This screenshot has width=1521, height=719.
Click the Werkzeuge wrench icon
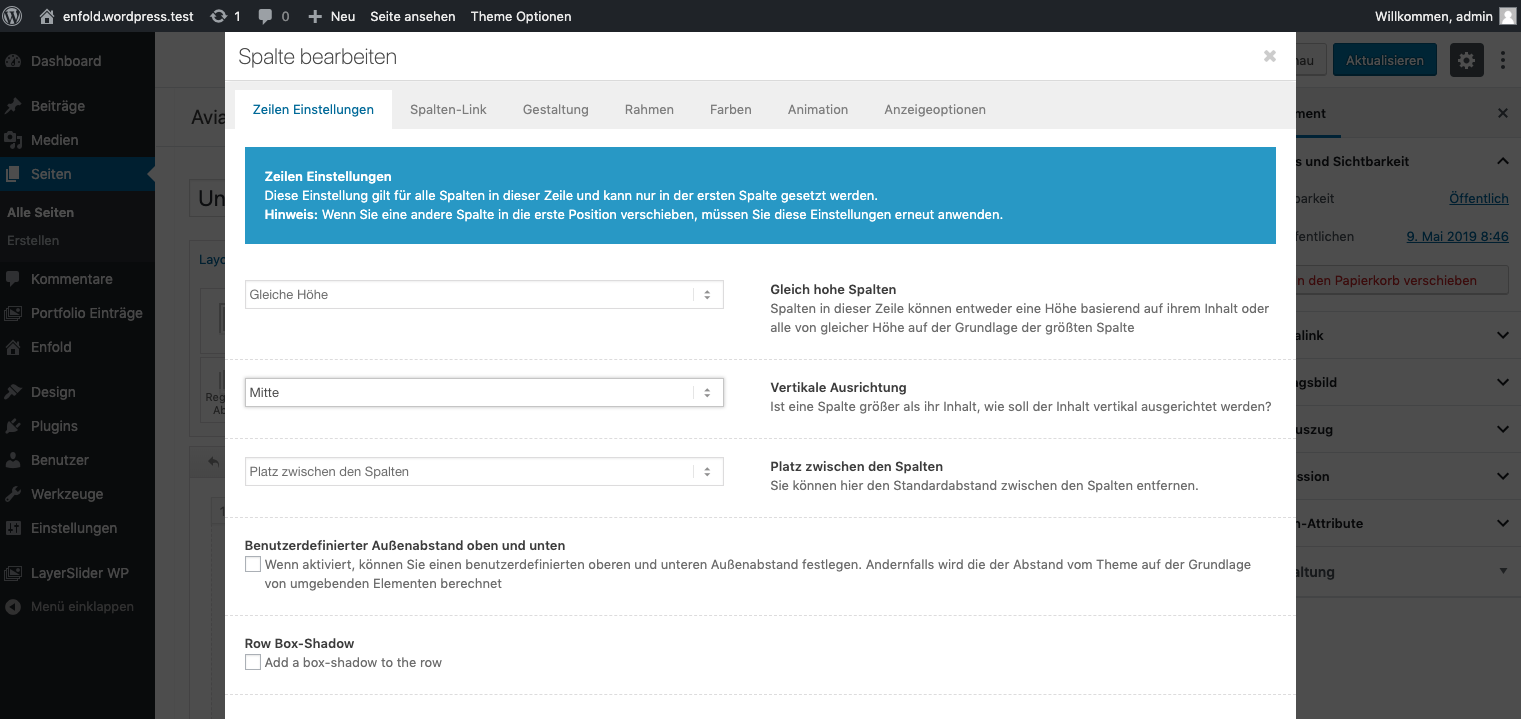[x=13, y=494]
